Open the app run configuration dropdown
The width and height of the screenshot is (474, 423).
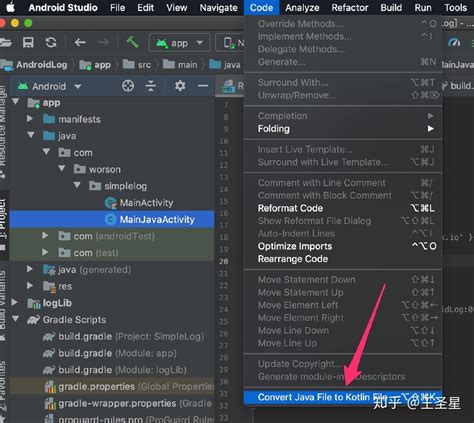(x=179, y=43)
